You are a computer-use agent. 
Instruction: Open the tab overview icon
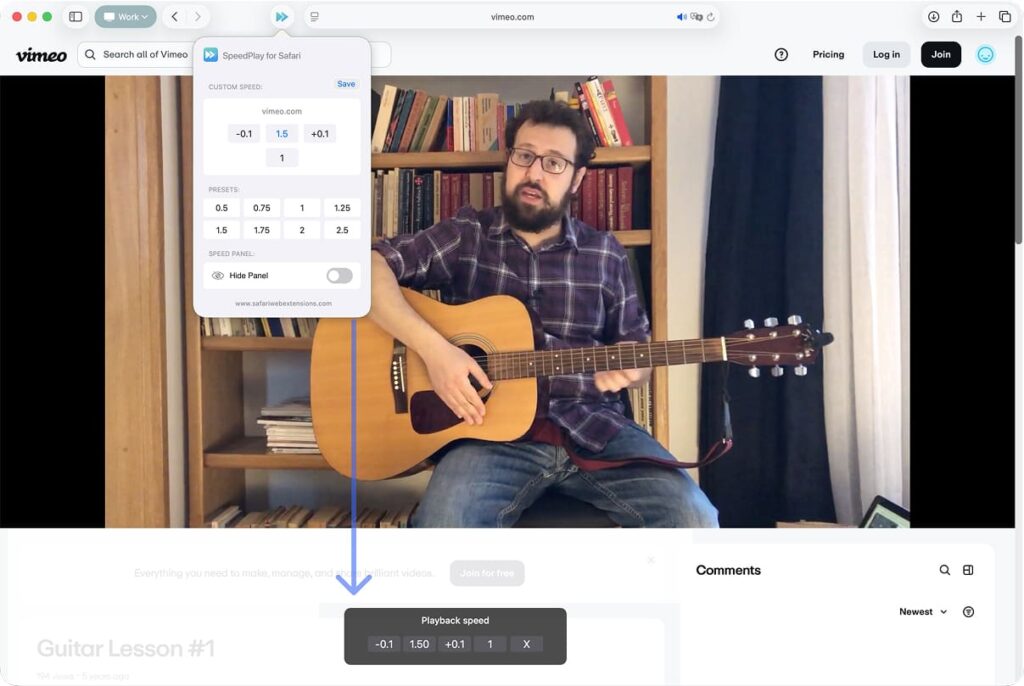click(x=1005, y=17)
